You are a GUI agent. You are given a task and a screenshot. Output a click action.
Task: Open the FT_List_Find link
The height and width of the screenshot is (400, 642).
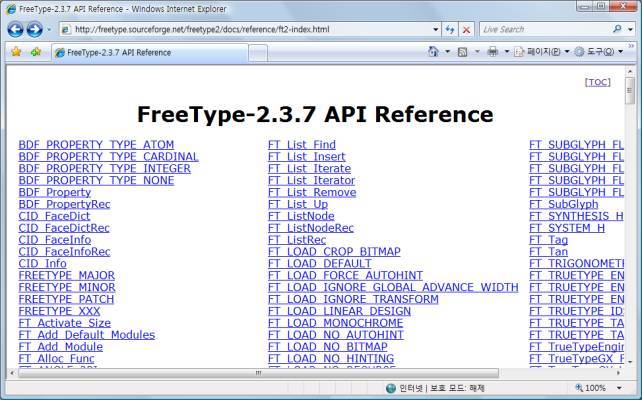pyautogui.click(x=302, y=145)
